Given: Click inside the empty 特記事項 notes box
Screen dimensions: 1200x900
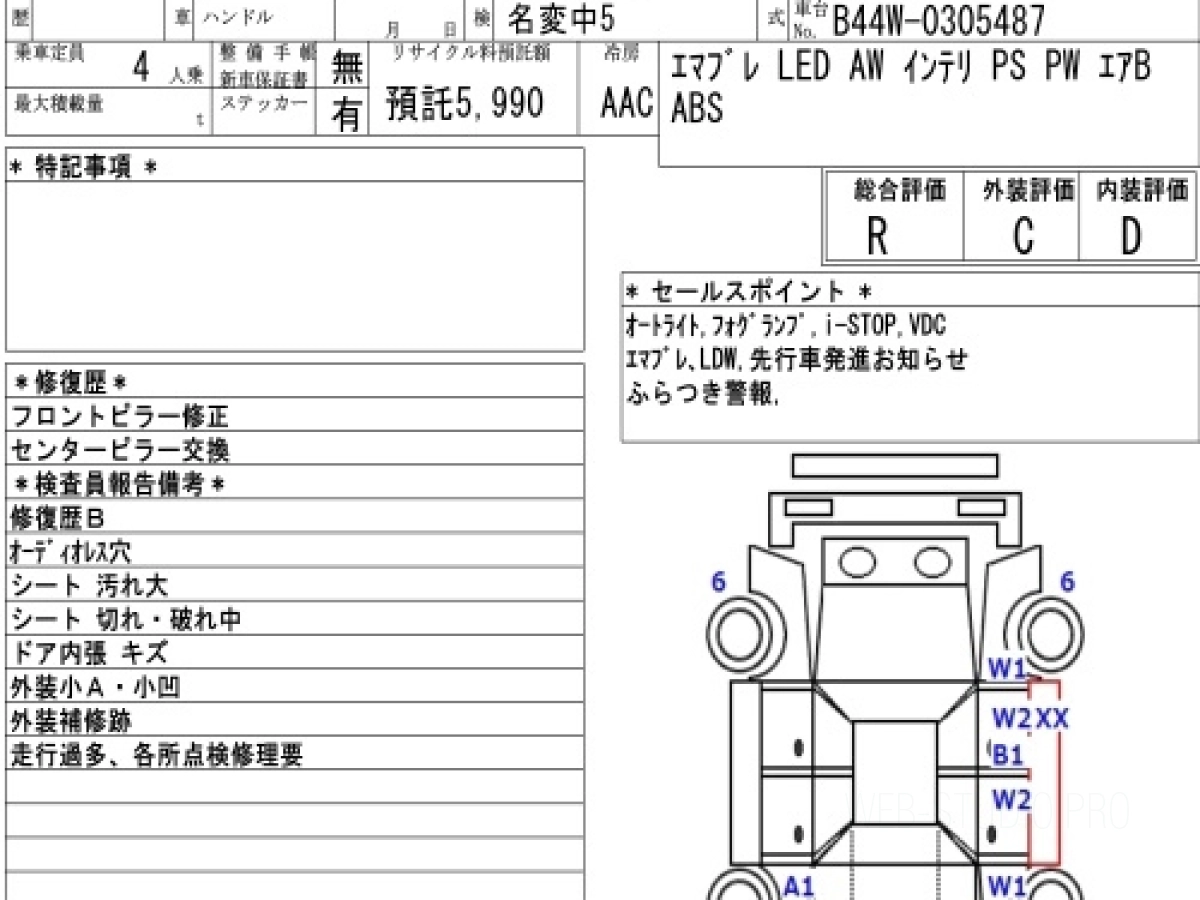Looking at the screenshot, I should 295,265.
